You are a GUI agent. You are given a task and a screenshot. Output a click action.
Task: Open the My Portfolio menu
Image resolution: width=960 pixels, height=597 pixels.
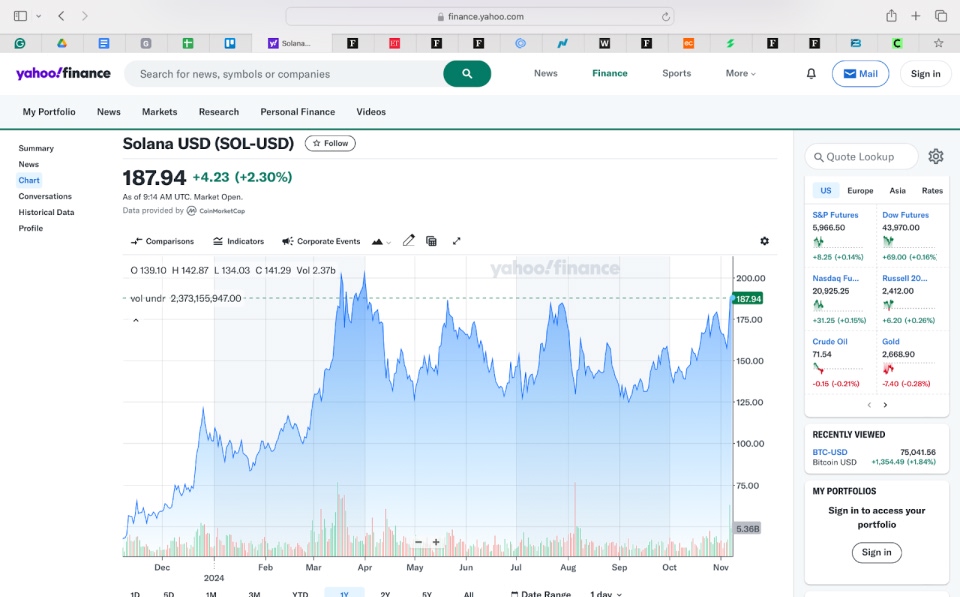coord(49,111)
